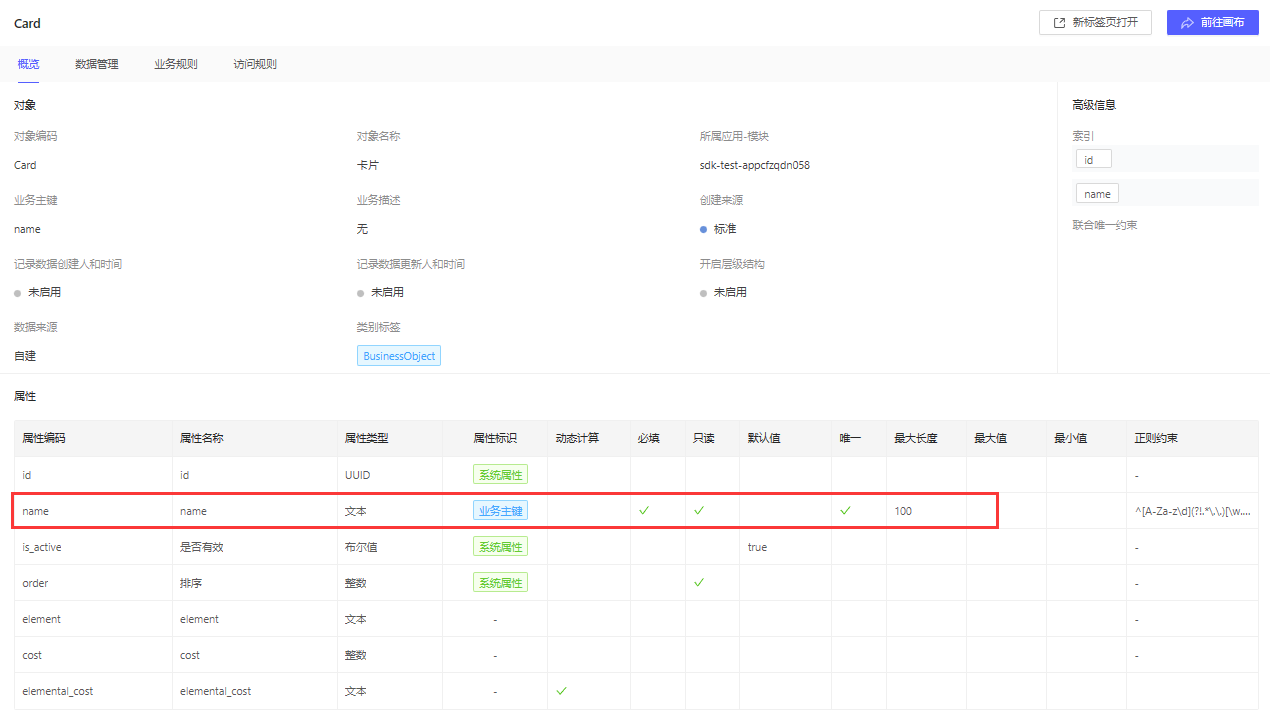Screen dimensions: 1270x716
Task: Click 必填 checkmark in the name row
Action: point(644,510)
